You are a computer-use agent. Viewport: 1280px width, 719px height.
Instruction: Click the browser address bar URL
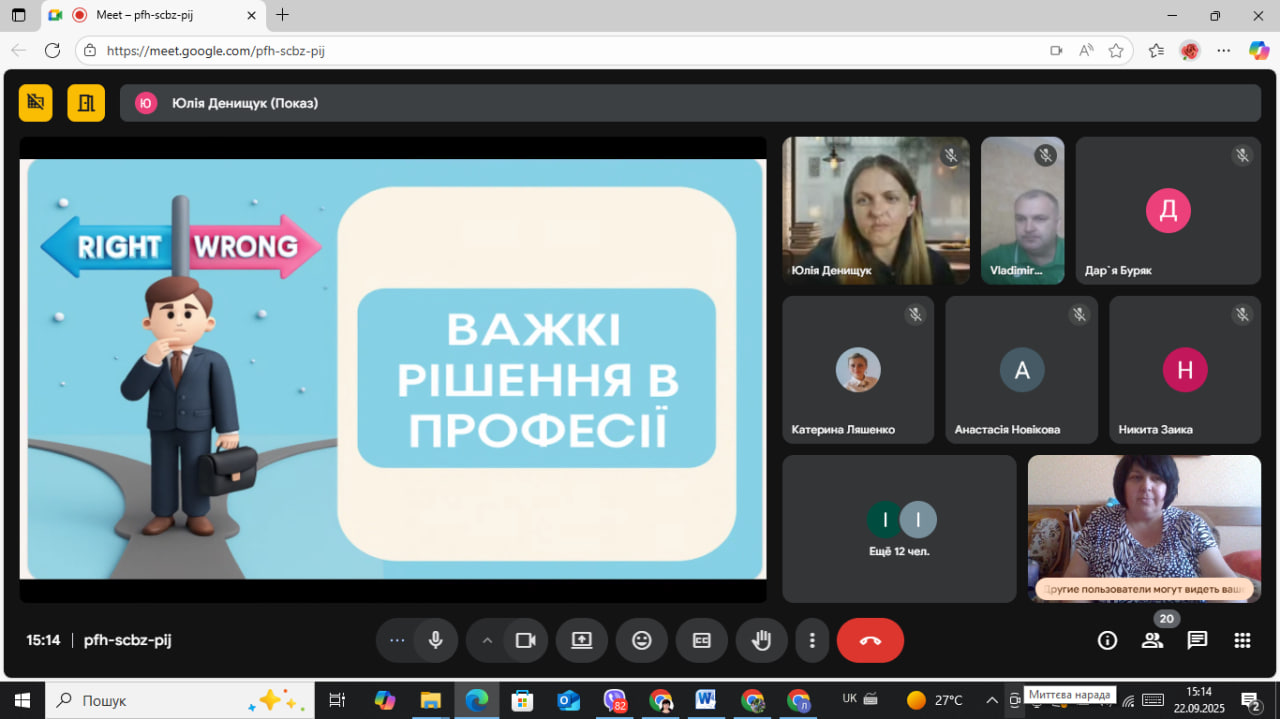[215, 51]
